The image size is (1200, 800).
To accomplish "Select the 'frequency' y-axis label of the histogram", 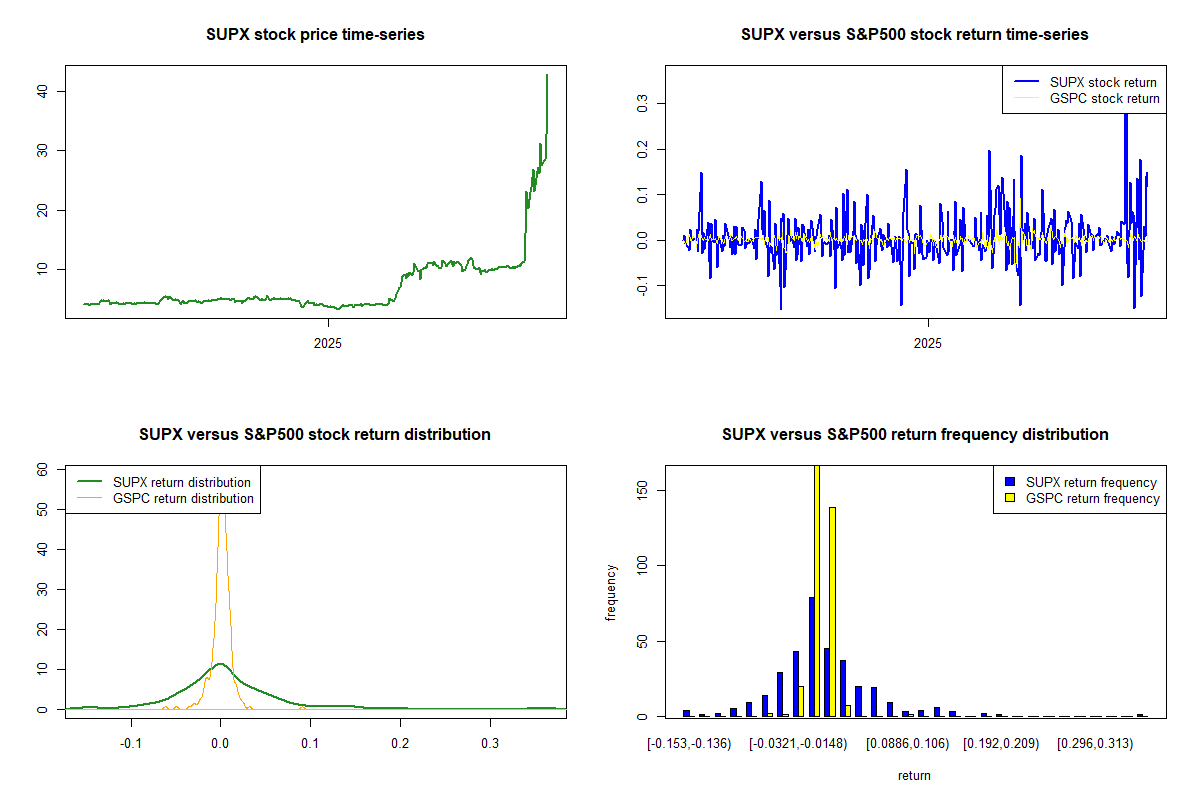I will pos(610,592).
